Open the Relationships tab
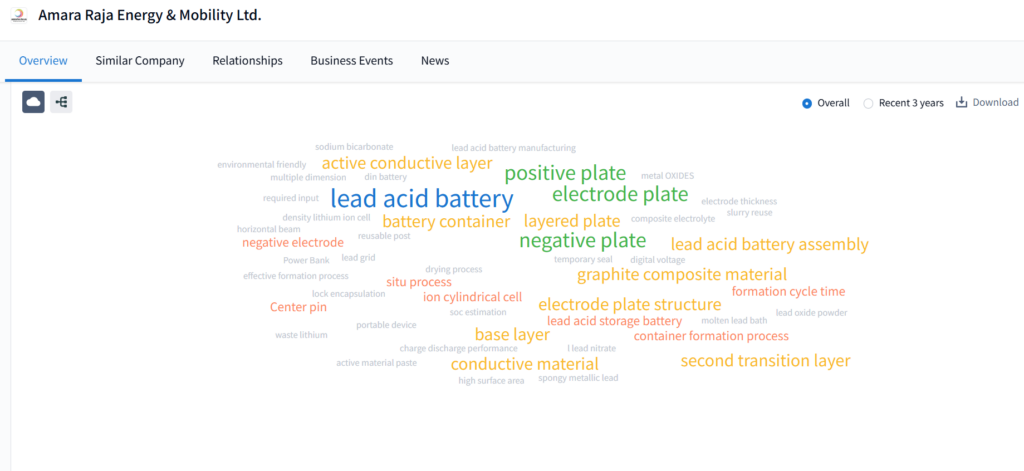This screenshot has width=1024, height=471. click(247, 61)
